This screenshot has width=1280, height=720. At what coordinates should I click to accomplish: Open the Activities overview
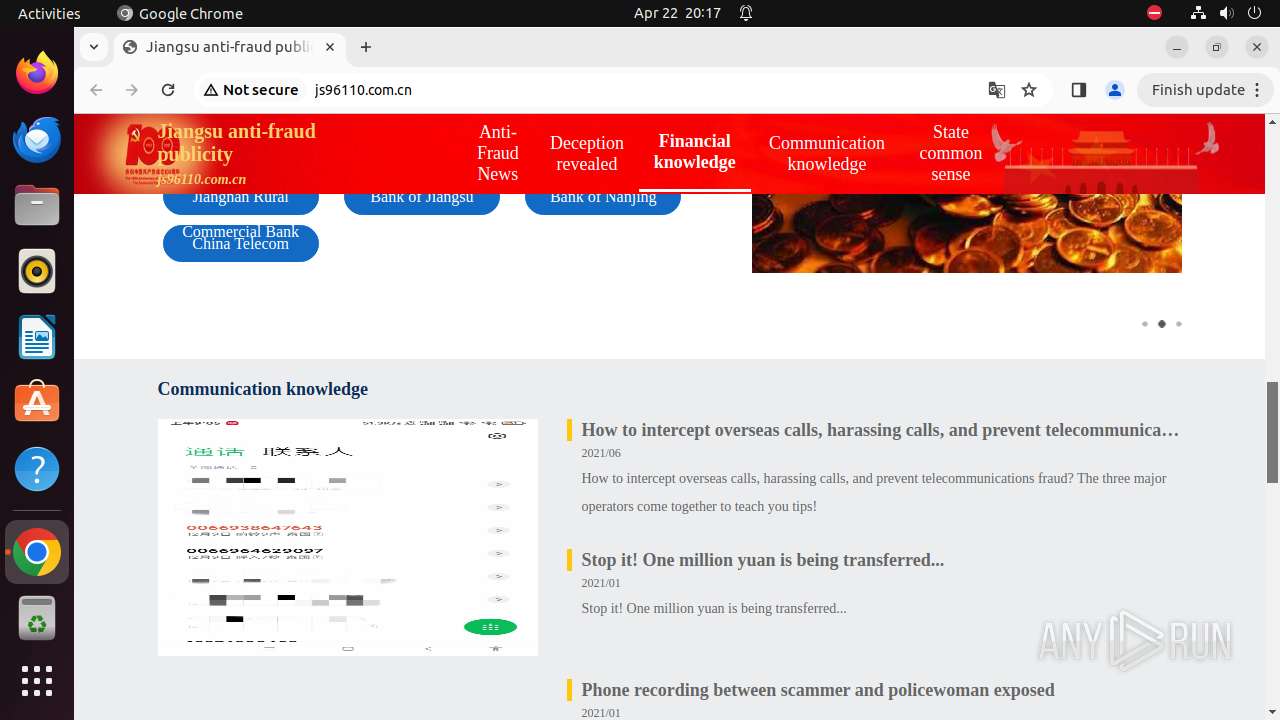coord(49,13)
